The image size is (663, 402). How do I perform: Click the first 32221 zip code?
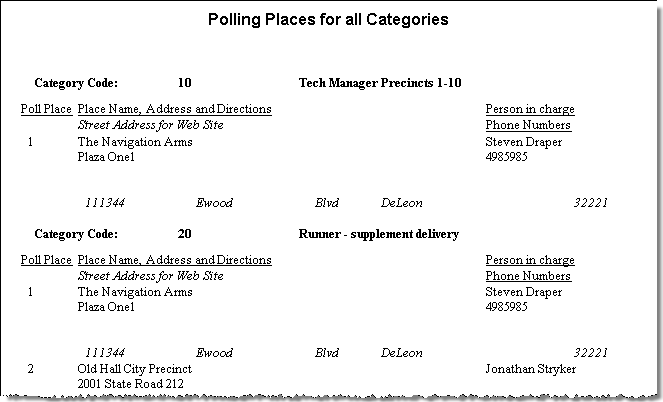tap(590, 203)
